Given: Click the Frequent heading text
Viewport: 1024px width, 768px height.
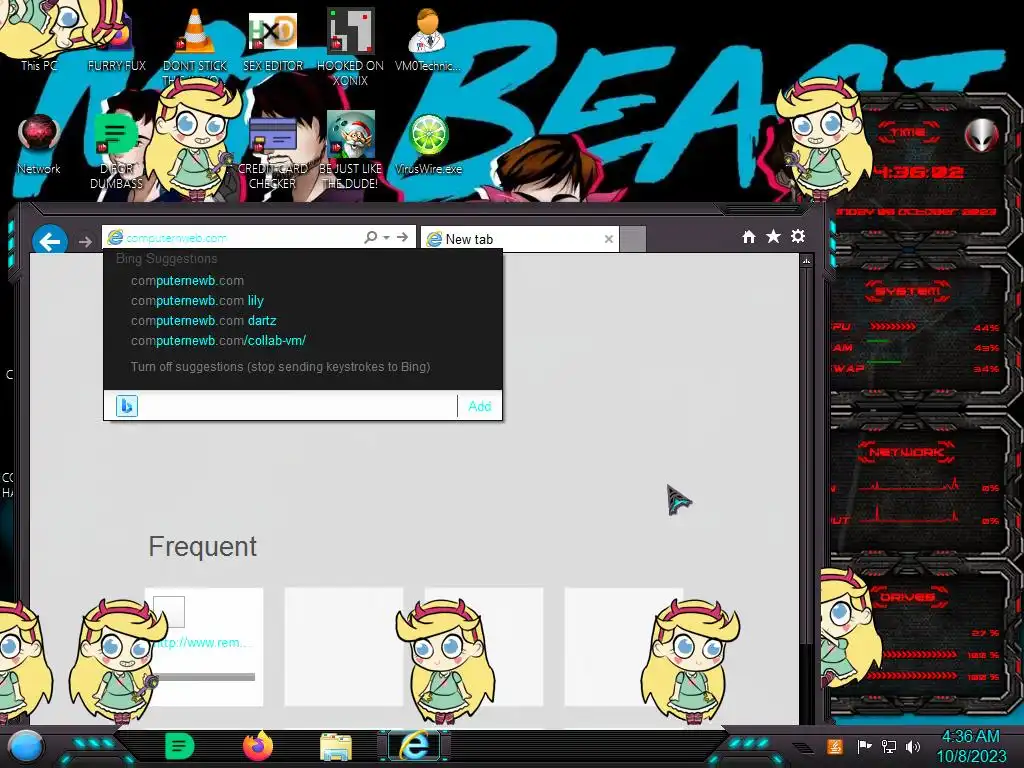Looking at the screenshot, I should 202,547.
